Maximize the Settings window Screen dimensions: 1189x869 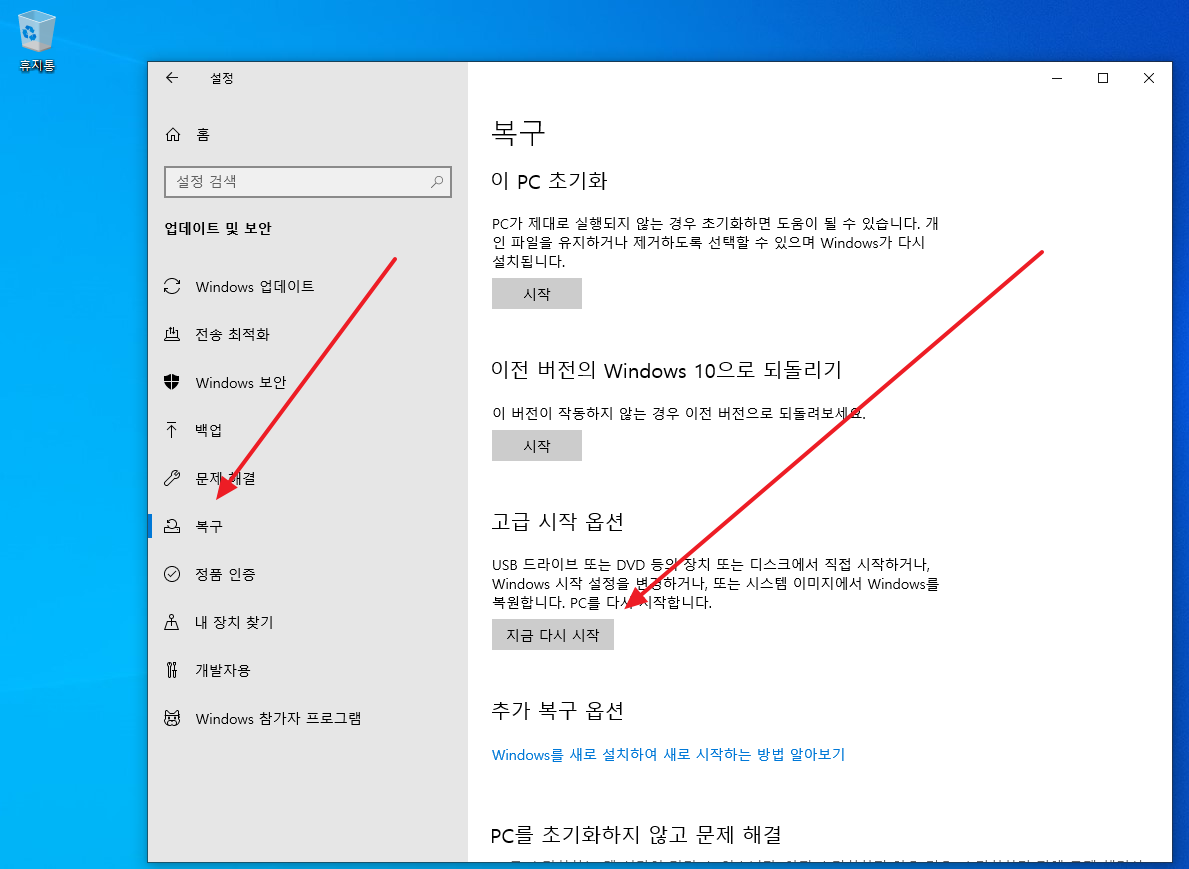tap(1103, 78)
